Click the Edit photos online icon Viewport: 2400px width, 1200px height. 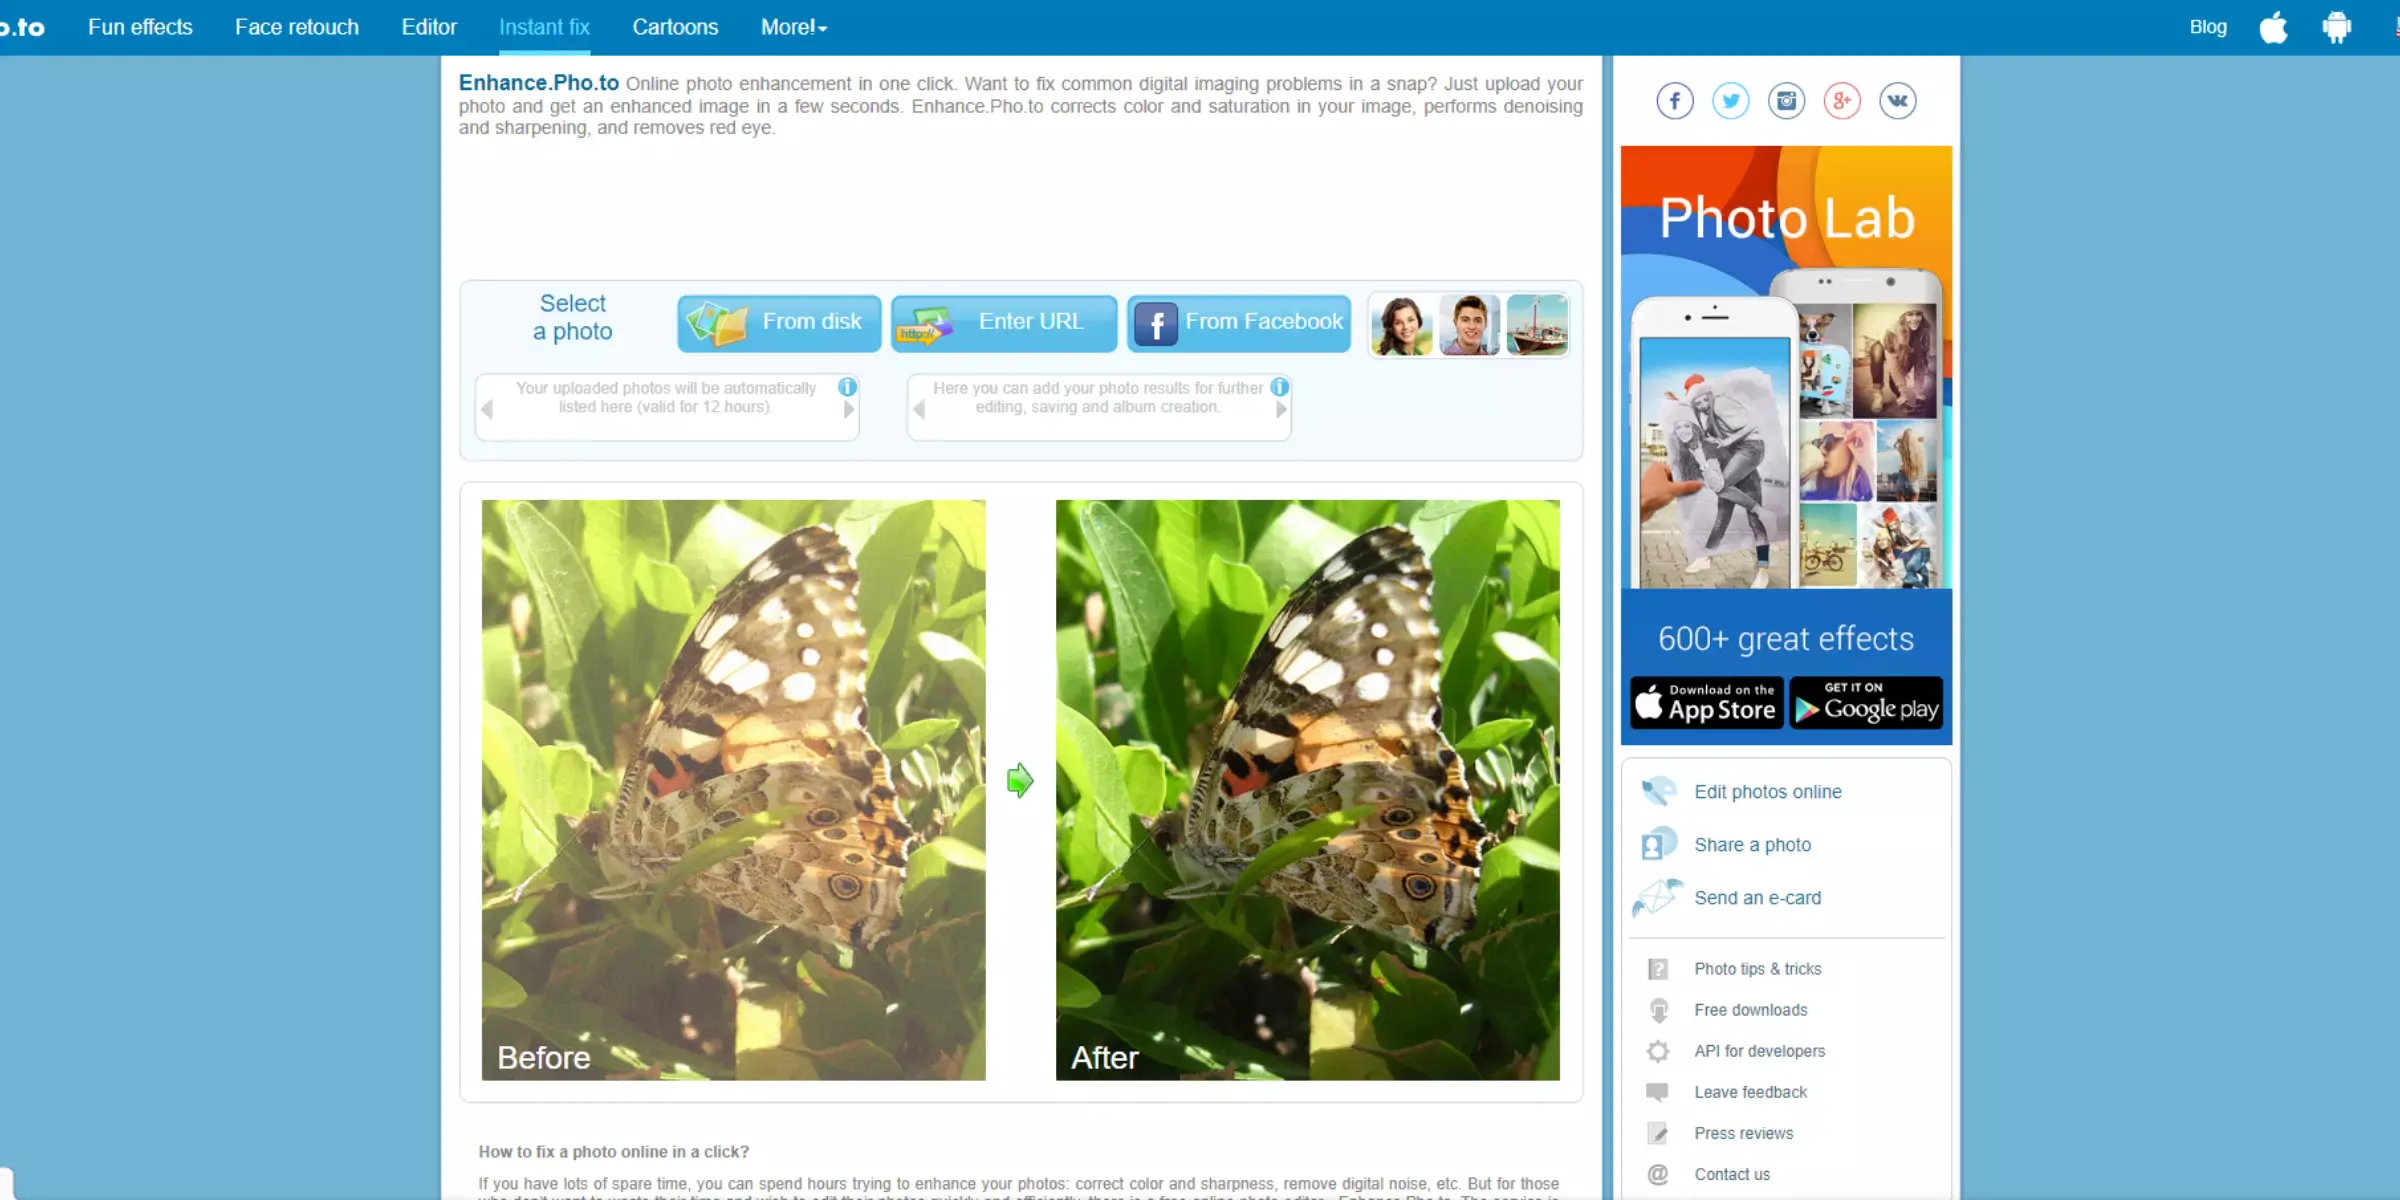click(1659, 790)
